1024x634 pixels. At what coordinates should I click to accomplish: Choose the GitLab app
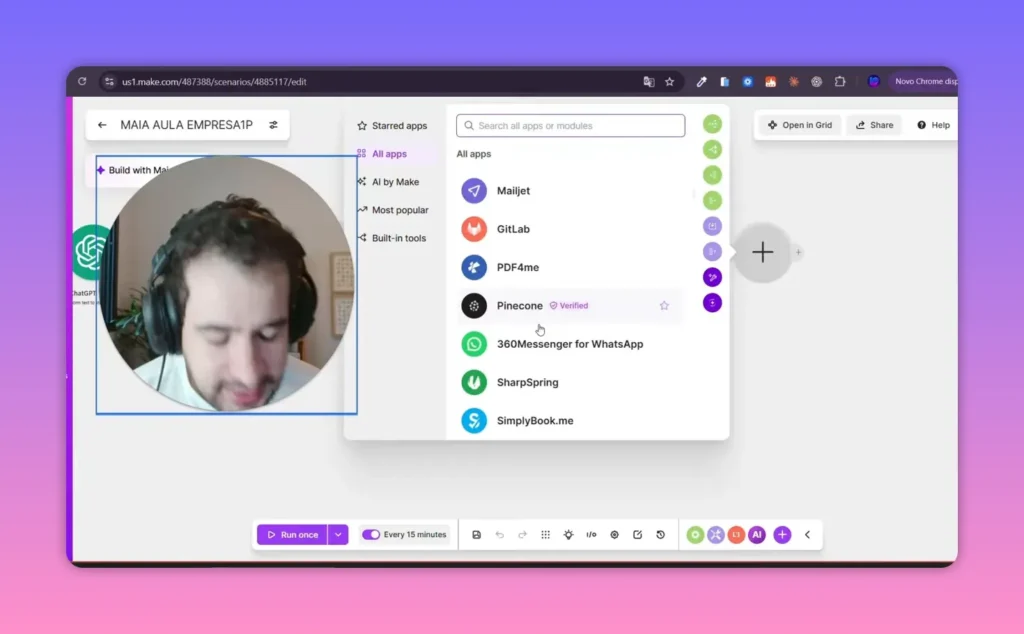coord(570,229)
